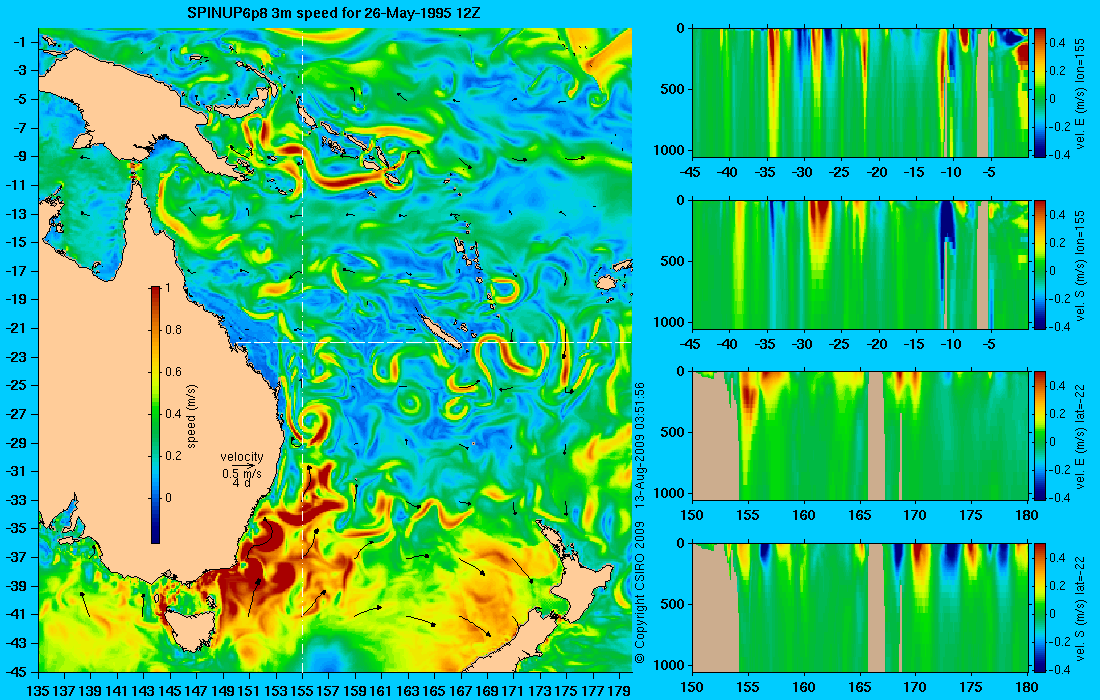Click the main map longitude tick 147
Screen dimensions: 1100x700
[x=196, y=690]
